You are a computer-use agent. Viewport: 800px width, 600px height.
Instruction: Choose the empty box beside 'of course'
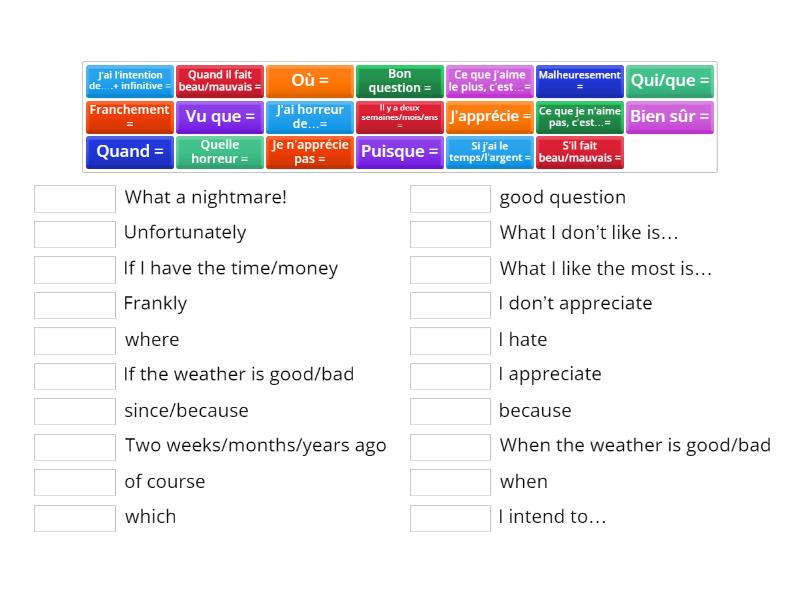pyautogui.click(x=75, y=482)
